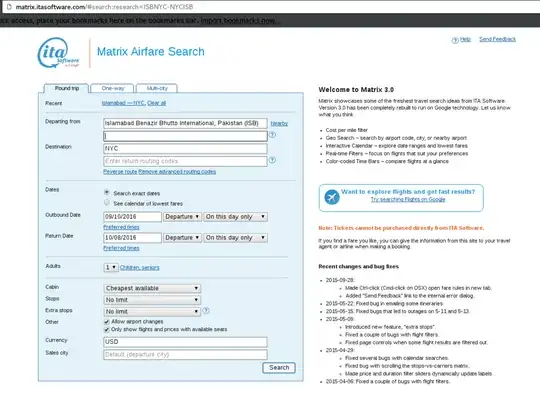The image size is (540, 393).
Task: Click the help question mark icon near Help
Action: pos(455,40)
